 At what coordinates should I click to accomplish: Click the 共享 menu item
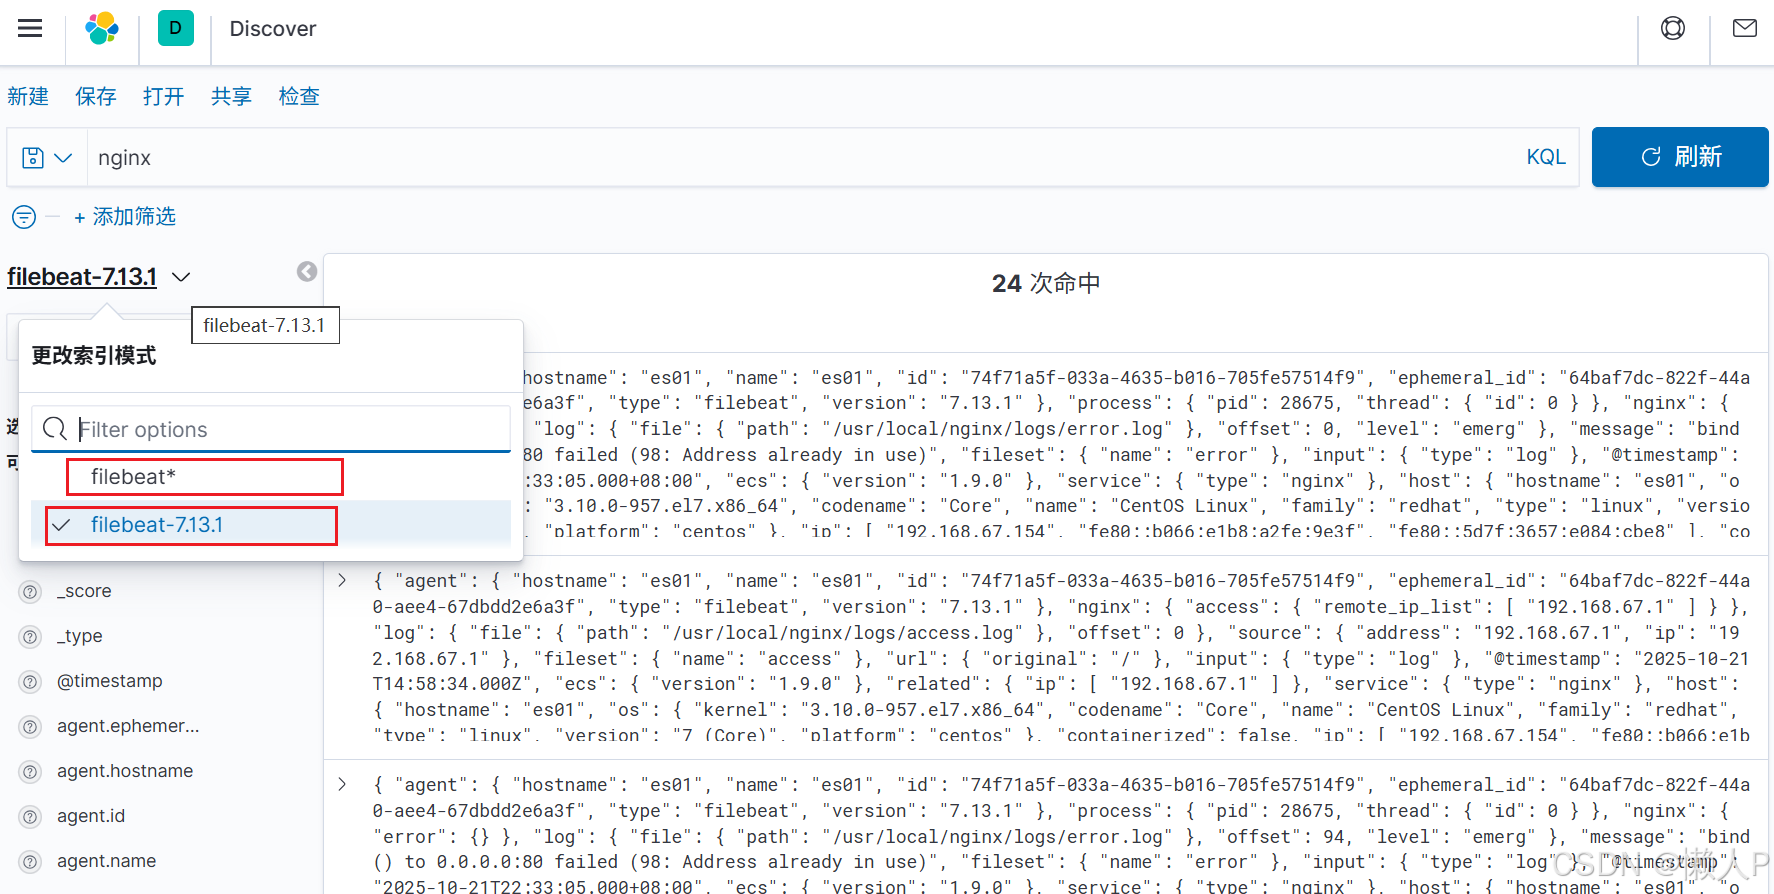232,96
